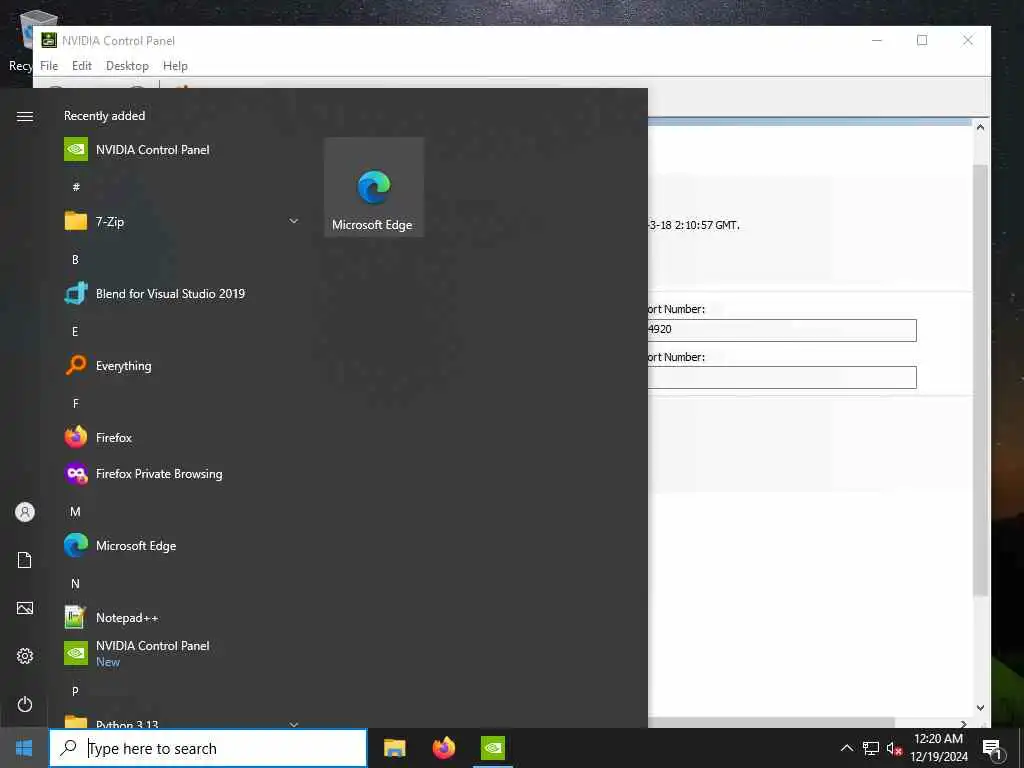Open the Help menu in NVIDIA Control Panel
The image size is (1024, 768).
[x=175, y=65]
